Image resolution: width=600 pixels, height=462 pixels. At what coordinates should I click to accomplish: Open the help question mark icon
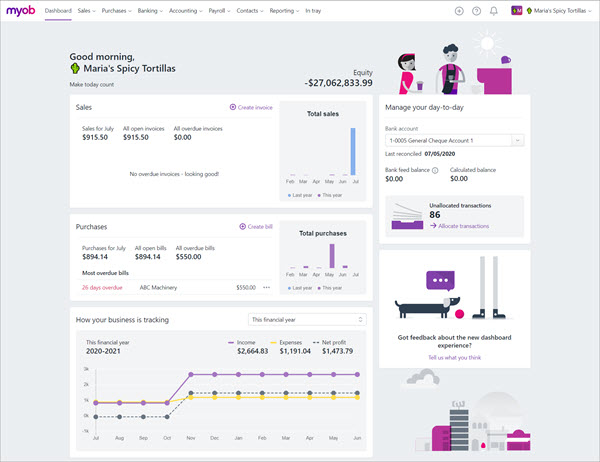point(476,11)
